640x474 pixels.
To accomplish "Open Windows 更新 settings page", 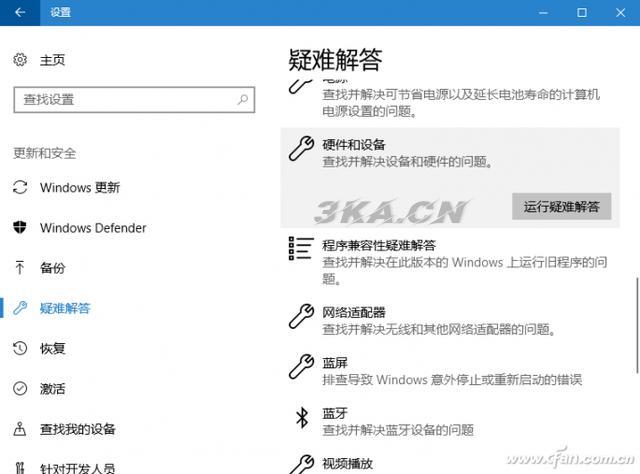I will [x=80, y=188].
